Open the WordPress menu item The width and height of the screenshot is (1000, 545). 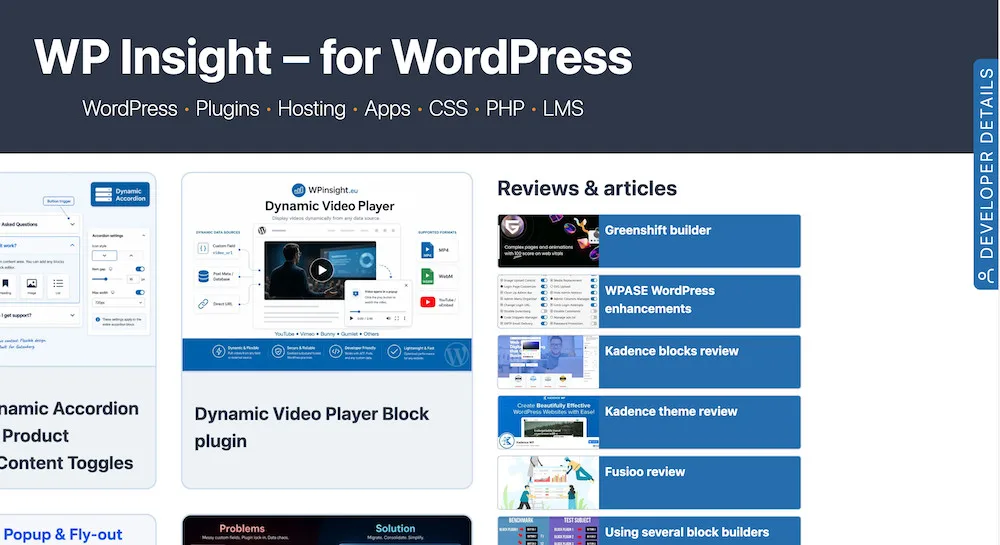click(129, 108)
